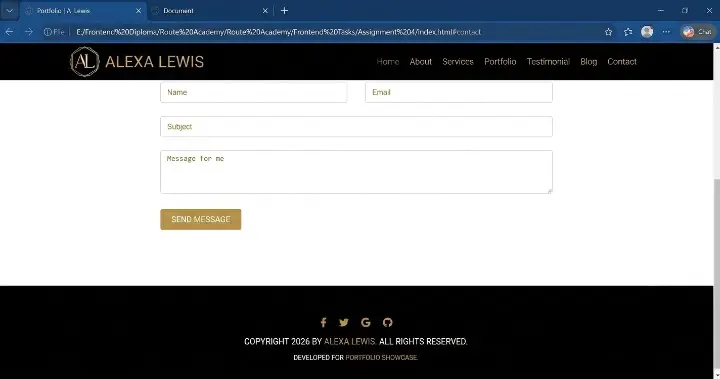Focus the Email input field
Image resolution: width=720 pixels, height=379 pixels.
pyautogui.click(x=459, y=92)
